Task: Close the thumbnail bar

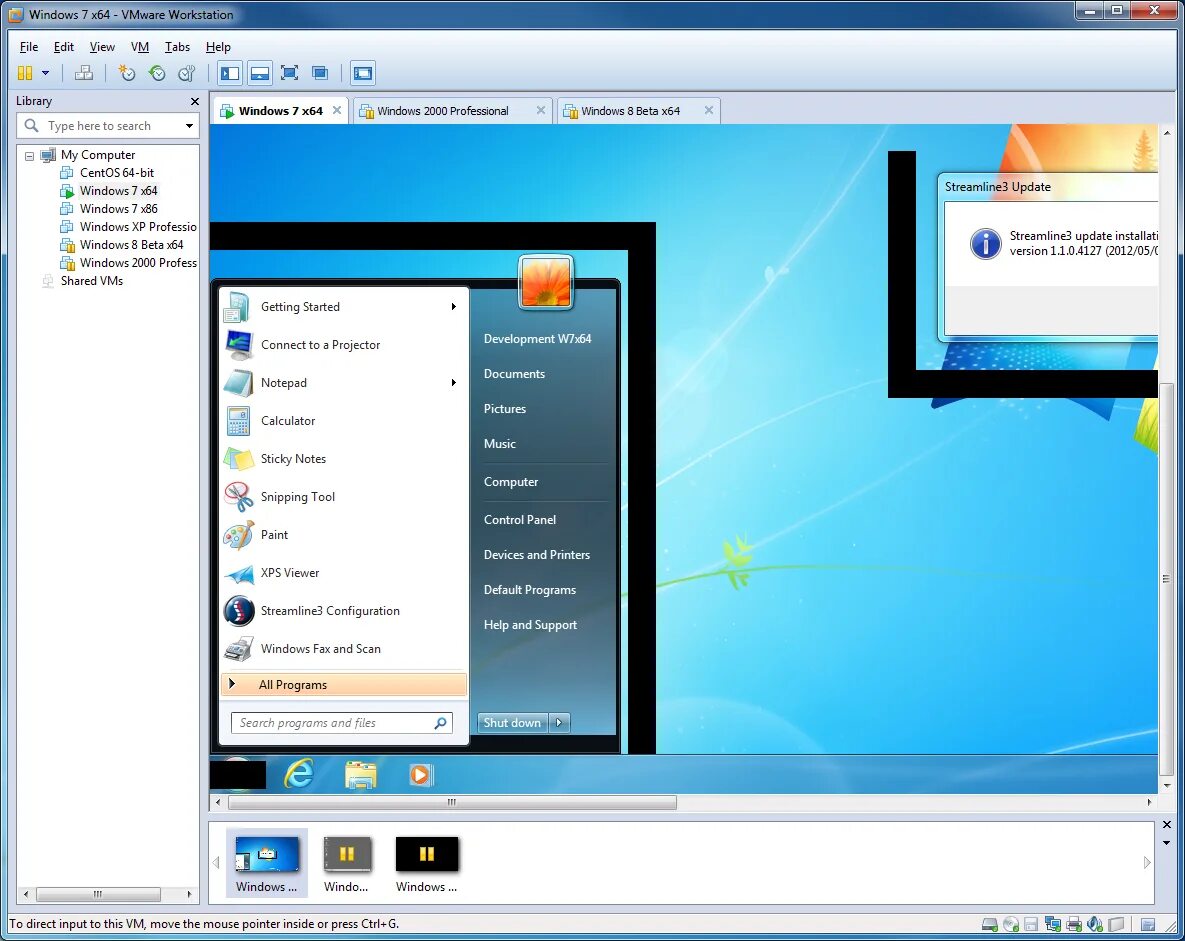Action: (x=1167, y=825)
